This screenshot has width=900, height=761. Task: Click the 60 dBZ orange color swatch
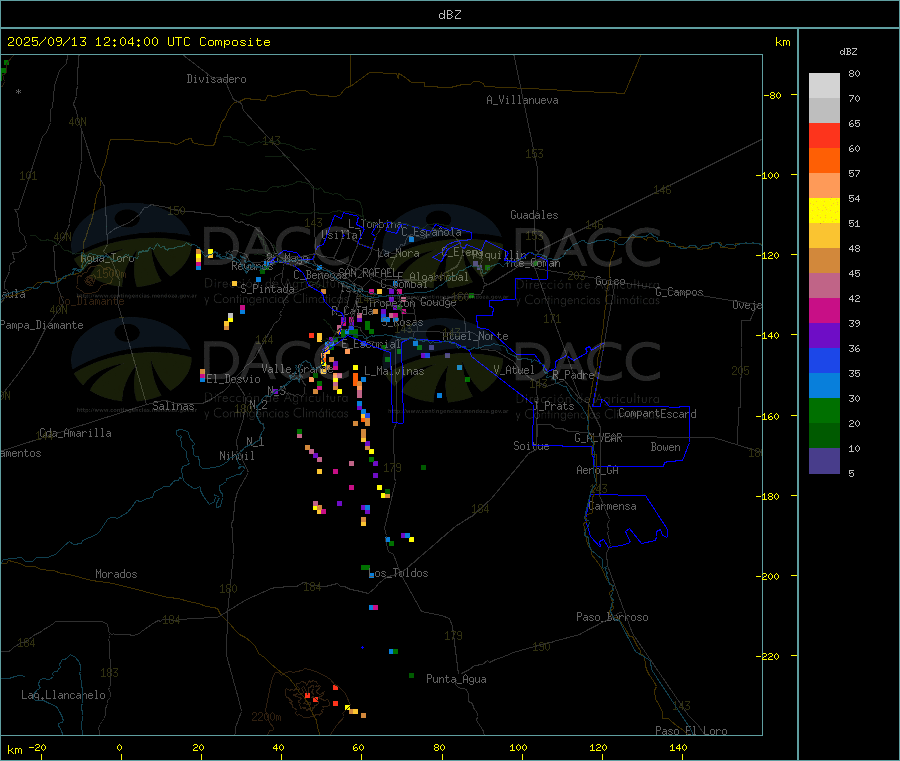pos(824,160)
